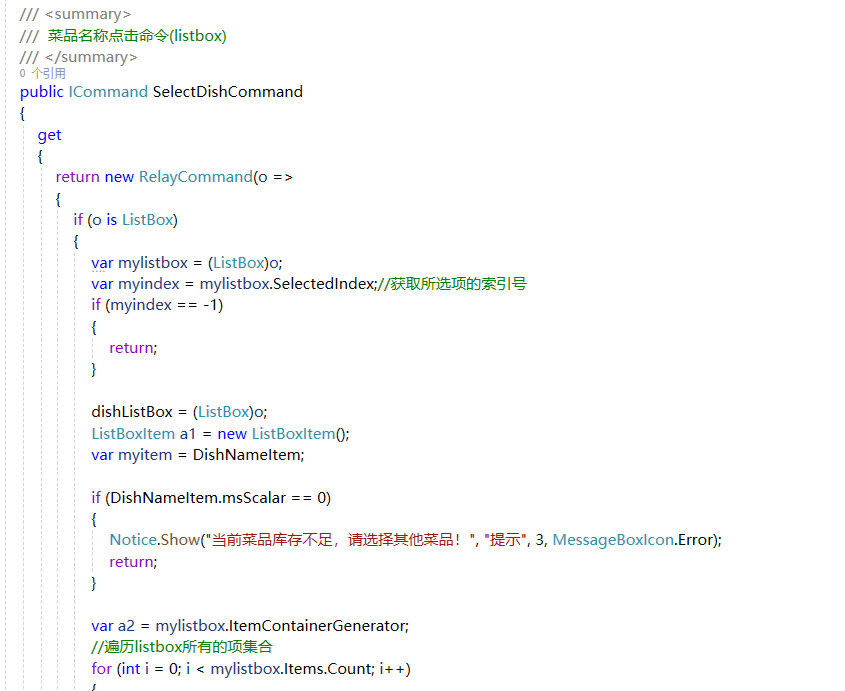Screen dimensions: 845x691
Task: Click the comment '//遍历listbox所有的项集合'
Action: click(182, 647)
